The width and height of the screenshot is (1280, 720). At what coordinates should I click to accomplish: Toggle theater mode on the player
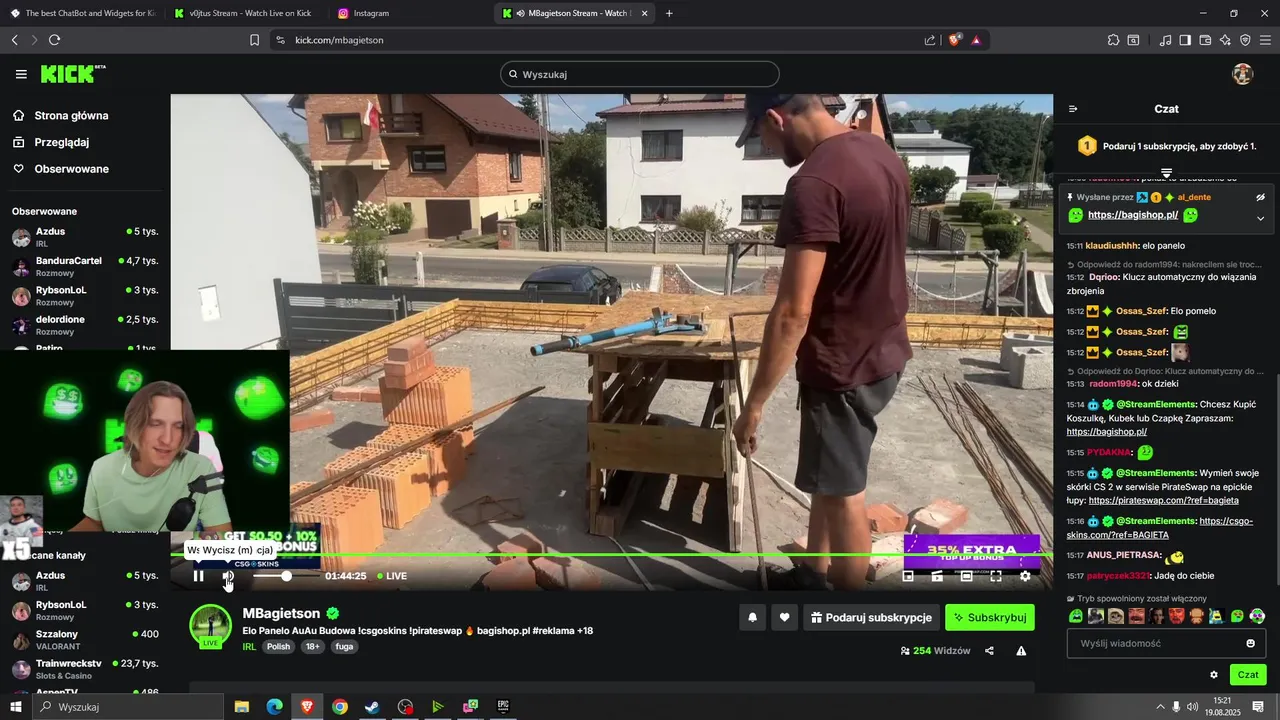click(966, 576)
